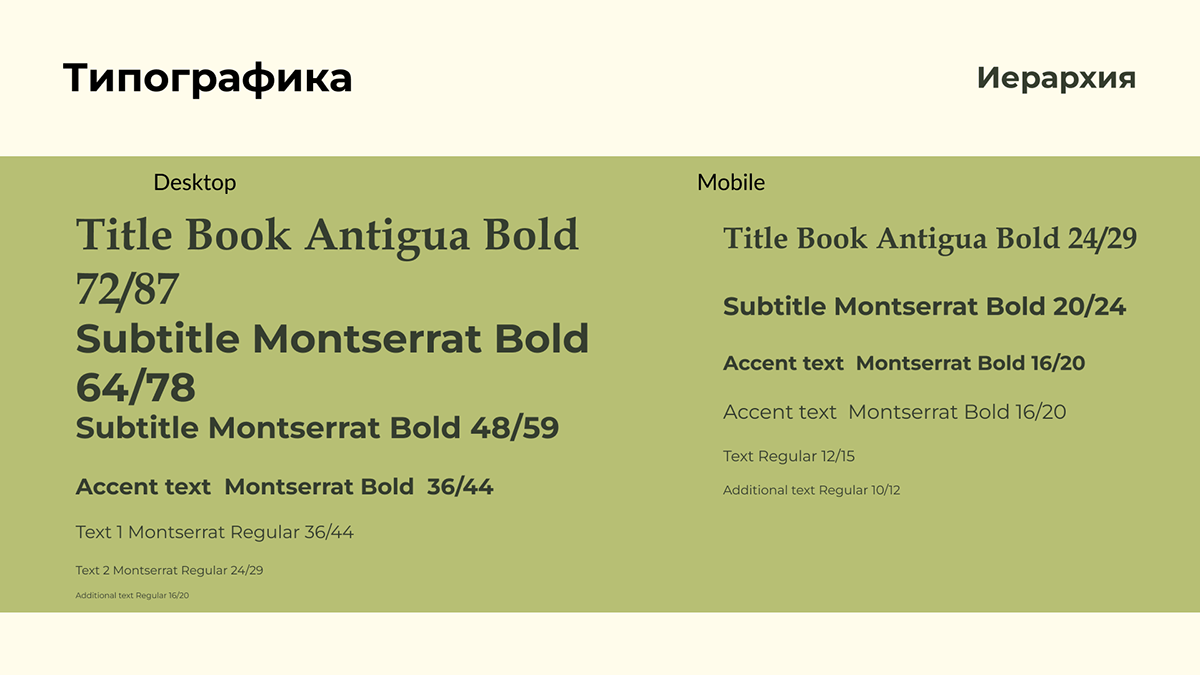Click the light-weight Accent text 16/20 line
This screenshot has width=1200, height=675.
click(x=894, y=412)
